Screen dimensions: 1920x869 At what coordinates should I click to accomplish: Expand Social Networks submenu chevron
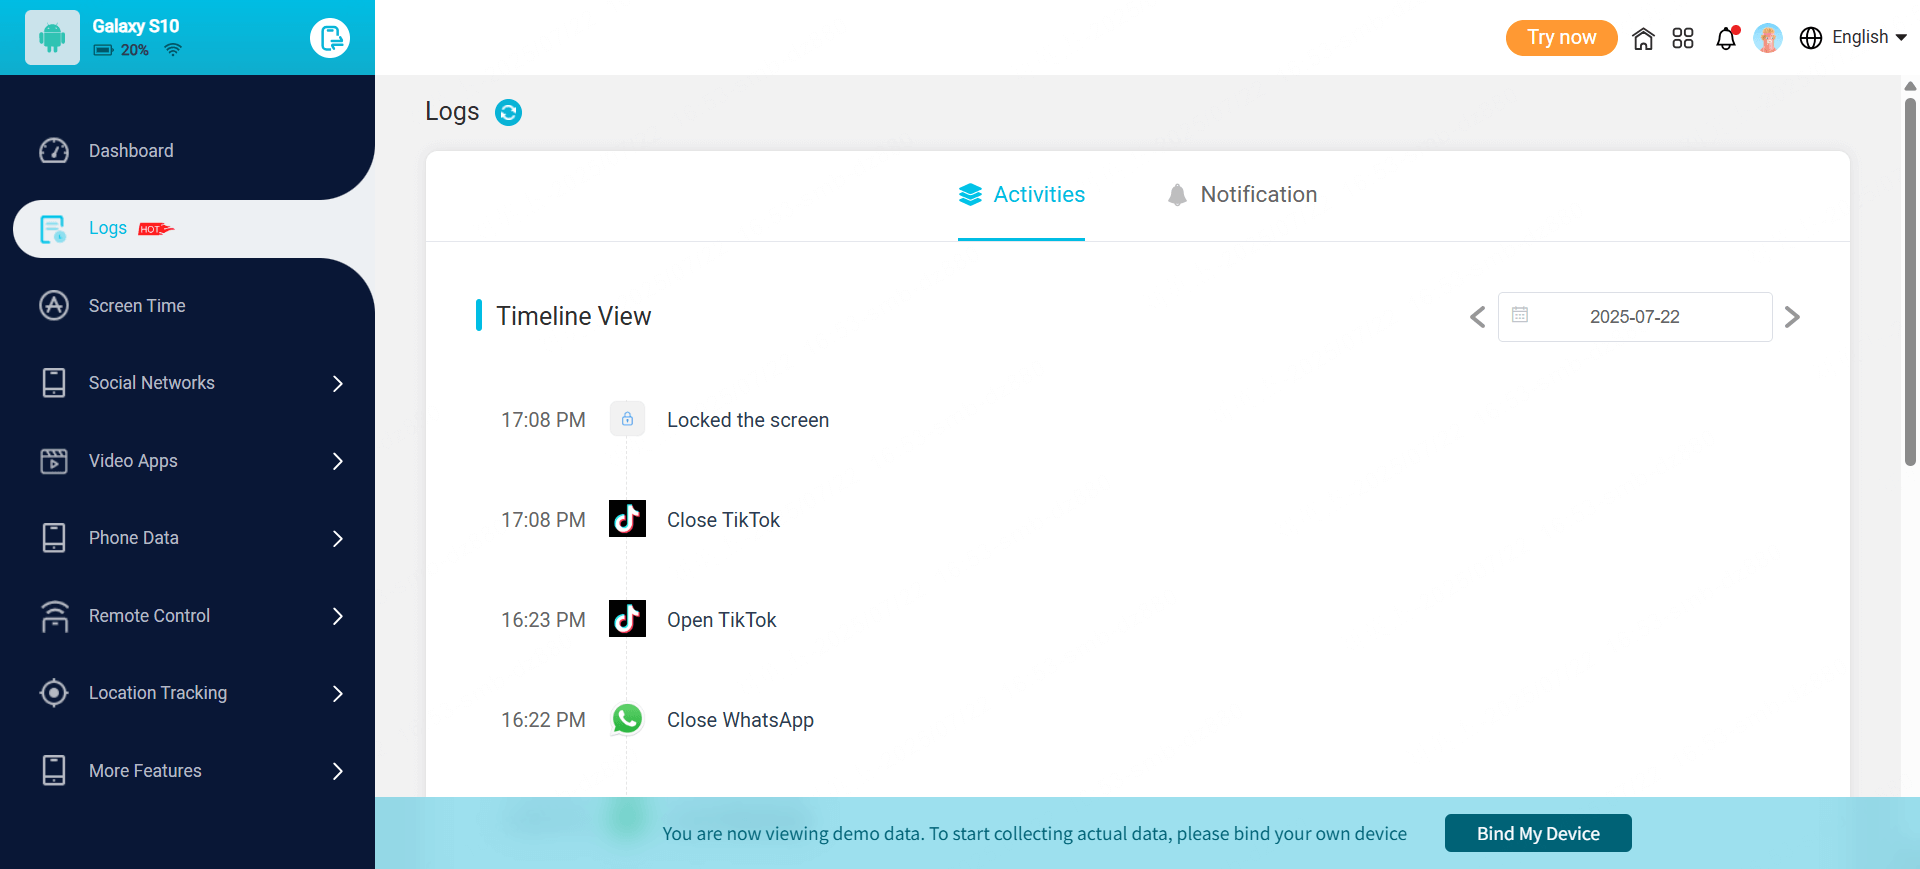[338, 384]
